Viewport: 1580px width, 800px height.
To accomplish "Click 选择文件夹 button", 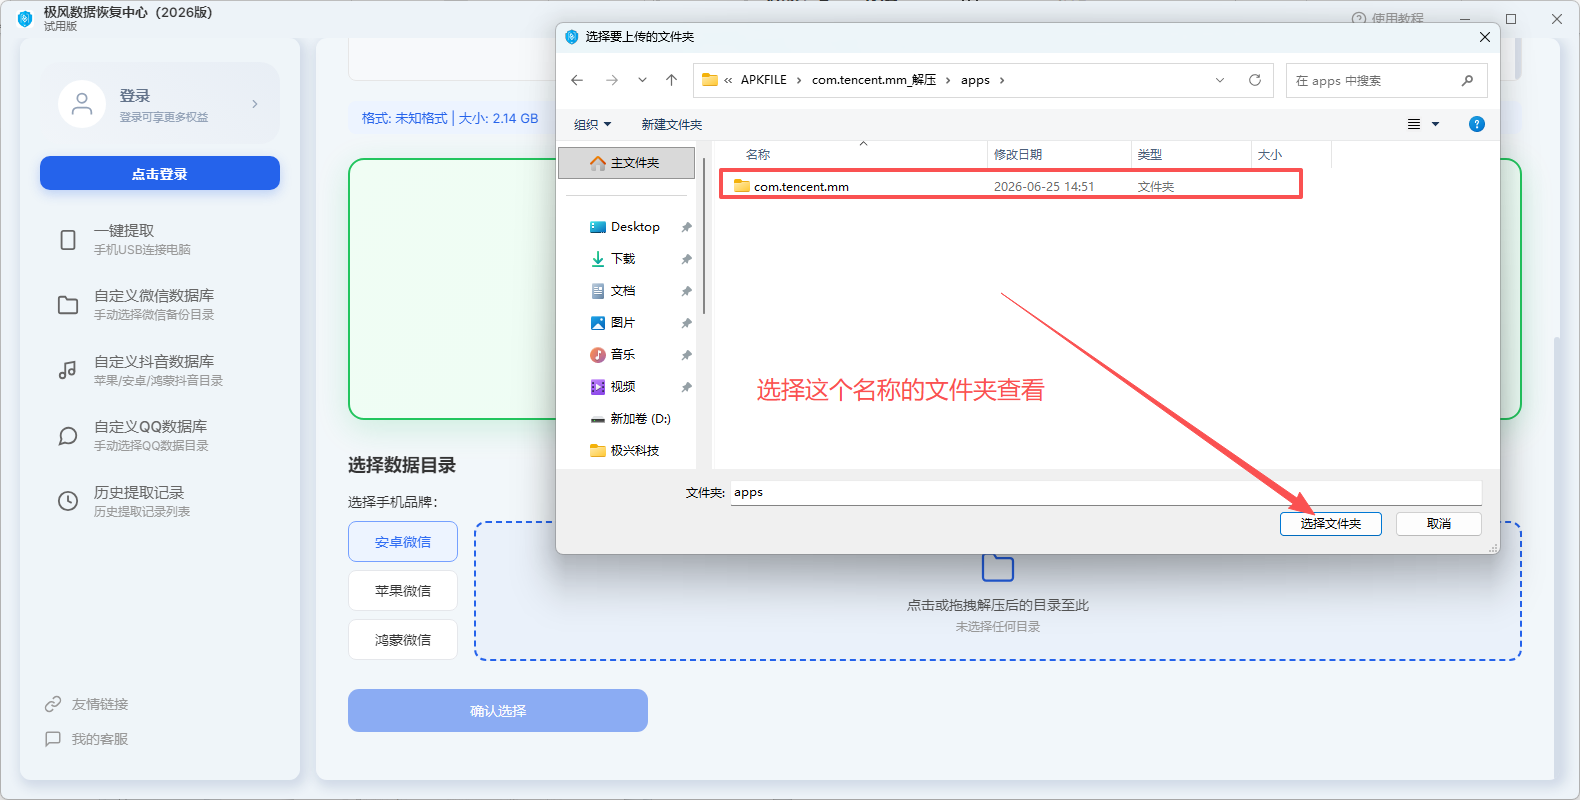I will point(1331,524).
